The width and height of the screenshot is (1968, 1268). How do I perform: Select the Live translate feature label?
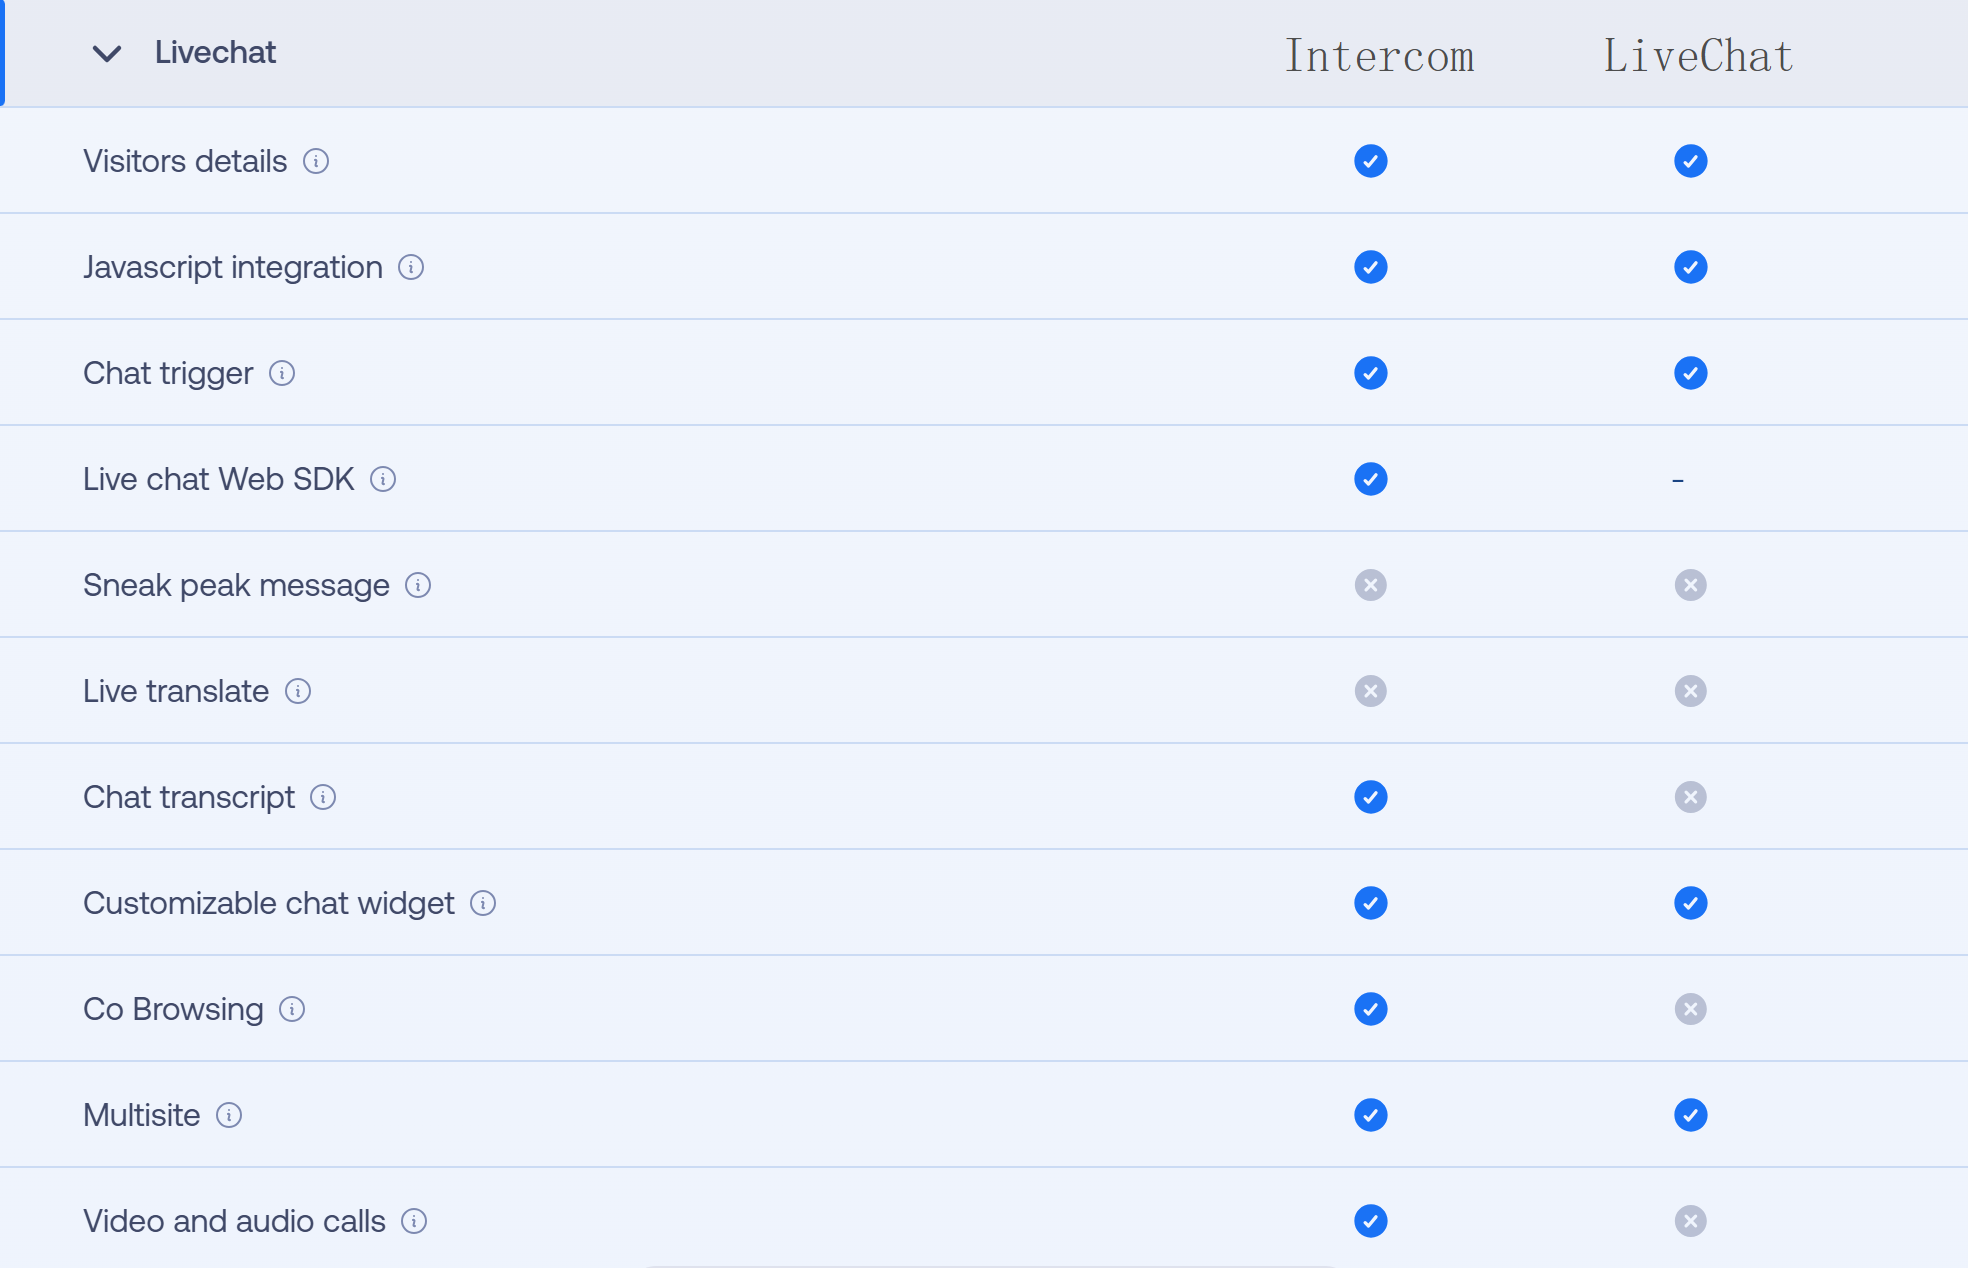(x=176, y=691)
